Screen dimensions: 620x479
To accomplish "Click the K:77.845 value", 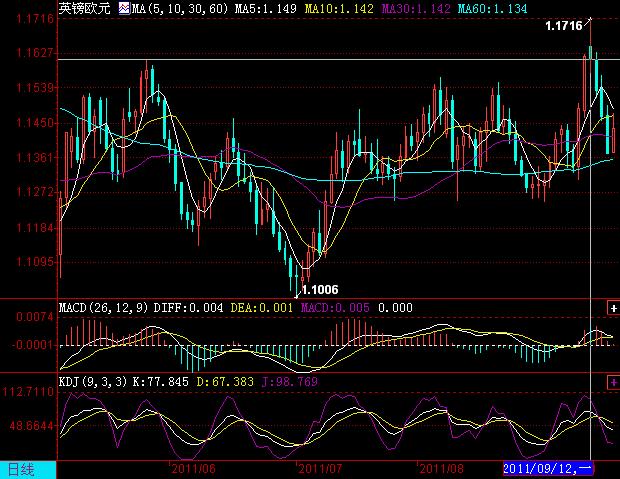I will [x=161, y=382].
